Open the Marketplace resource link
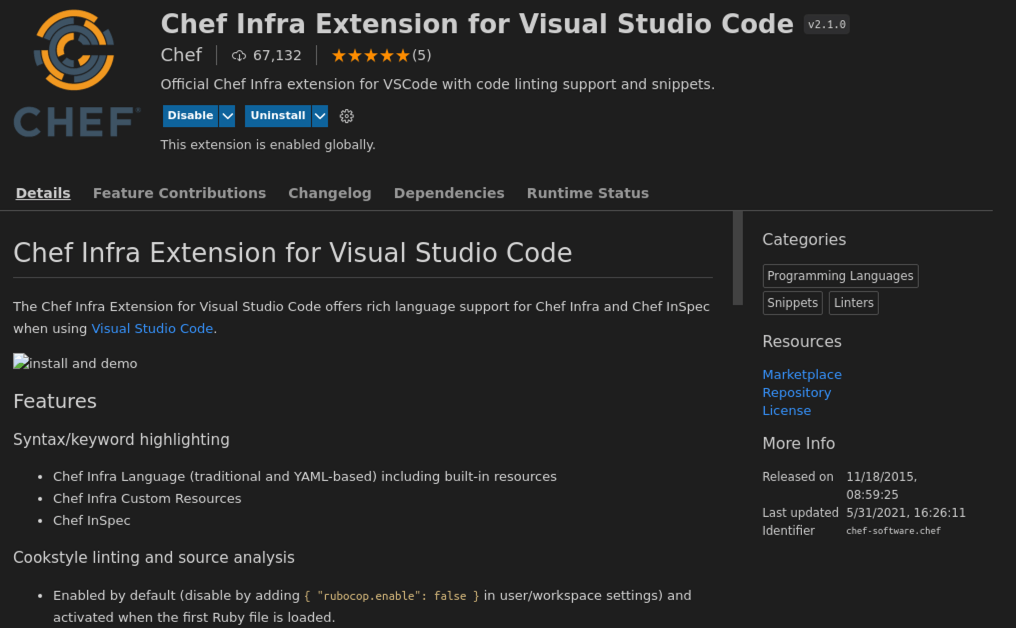Viewport: 1016px width, 628px height. click(801, 374)
